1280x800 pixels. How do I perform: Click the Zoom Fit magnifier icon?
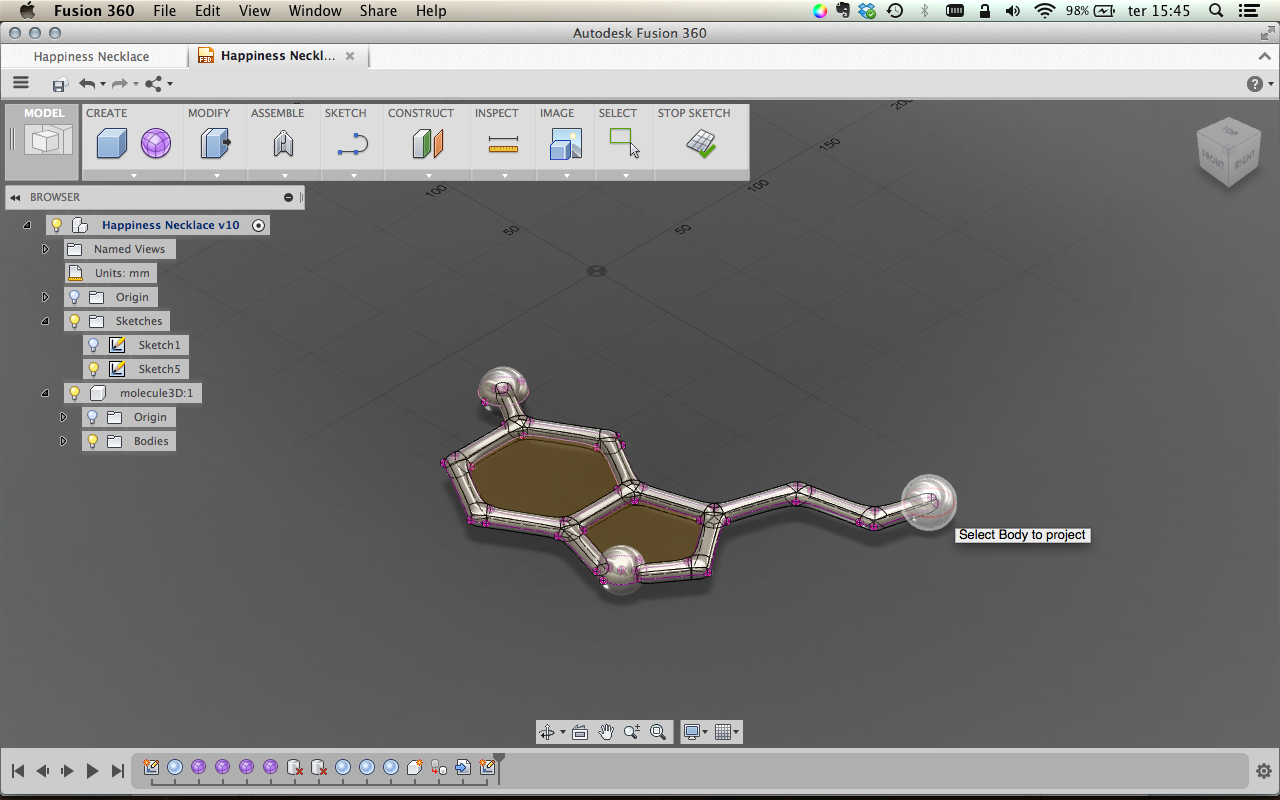coord(658,732)
